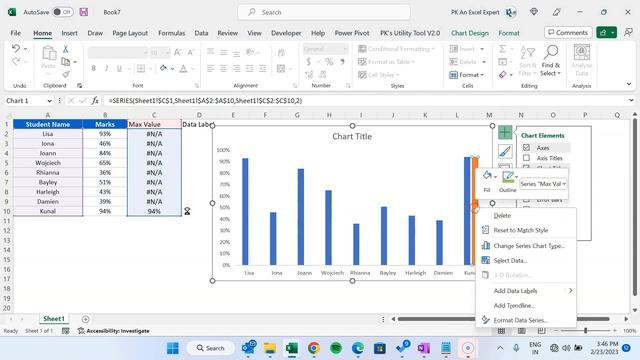
Task: Switch to Normal view icon
Action: 501,331
